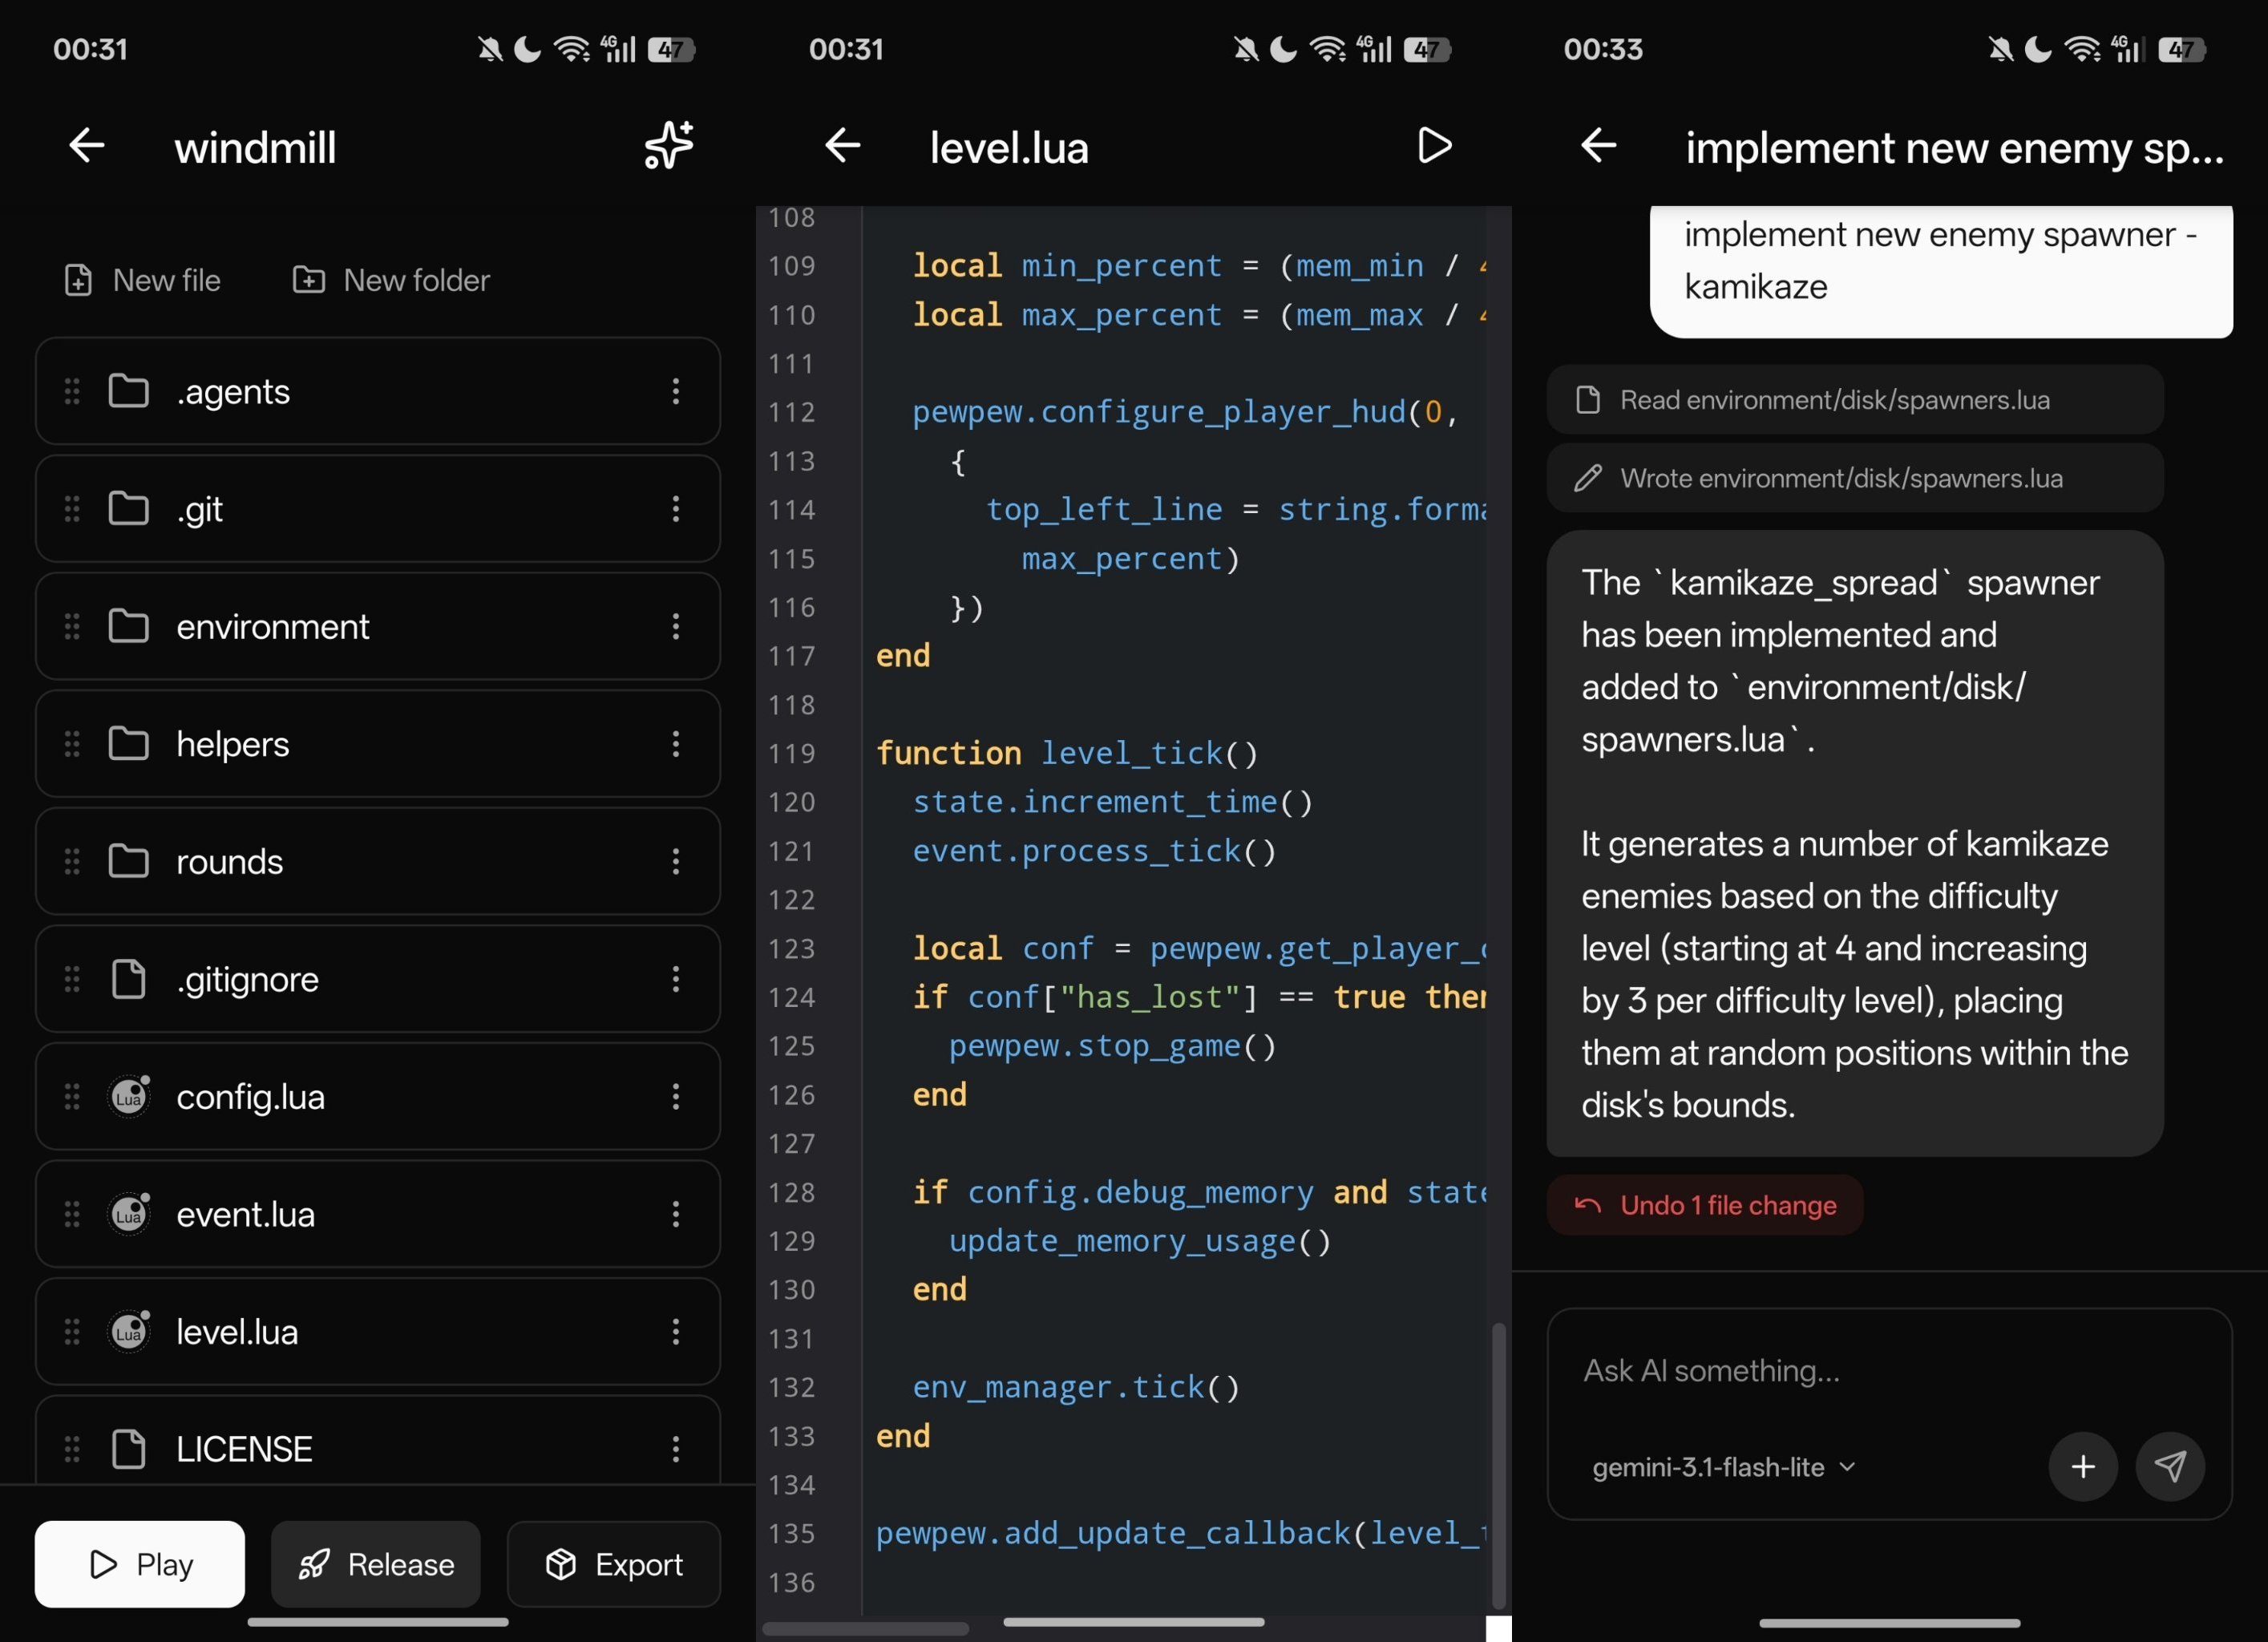Click the Lua icon beside event.lua
This screenshot has height=1642, width=2268.
coord(129,1214)
